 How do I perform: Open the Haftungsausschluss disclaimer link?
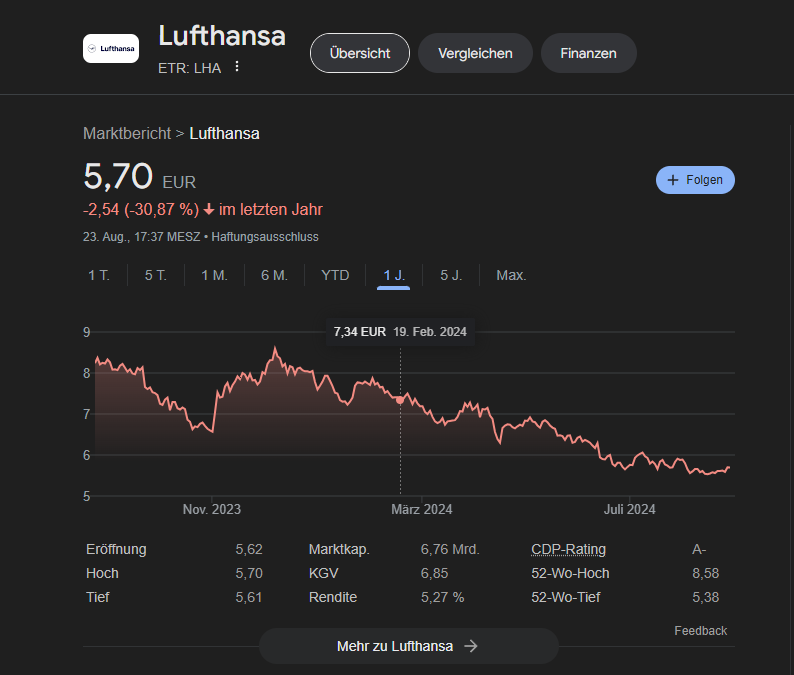265,237
